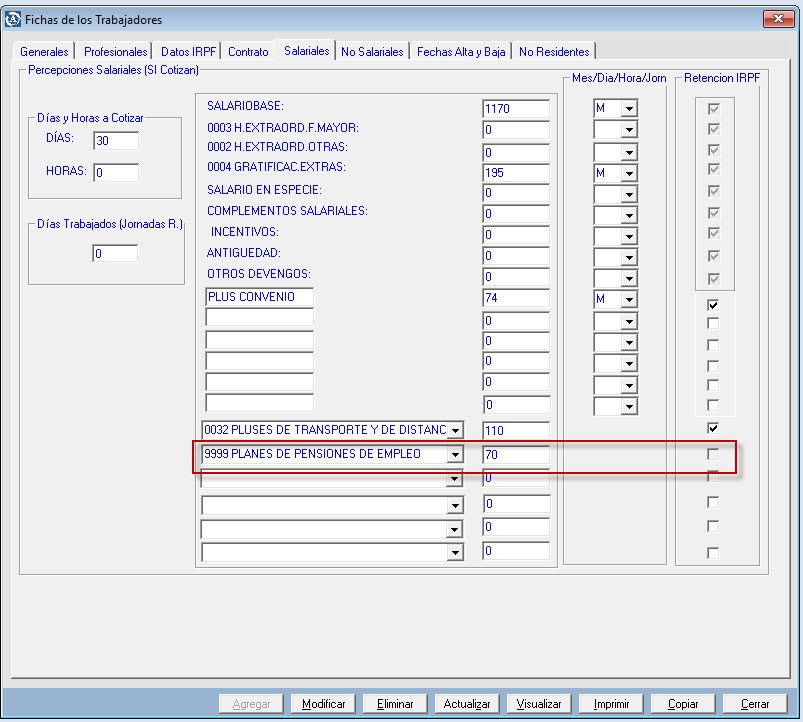Uncheck IRPF retention for PLUSES DE TRANSPORTE
The height and width of the screenshot is (722, 803).
(x=713, y=428)
